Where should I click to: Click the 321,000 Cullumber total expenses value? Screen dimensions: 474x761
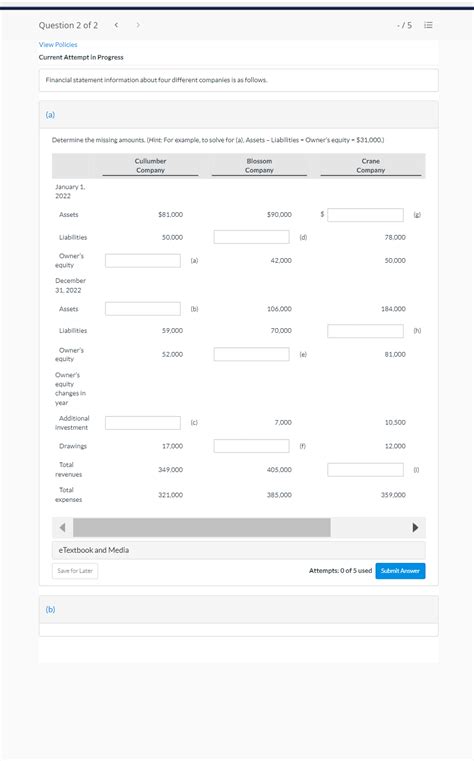[x=171, y=495]
